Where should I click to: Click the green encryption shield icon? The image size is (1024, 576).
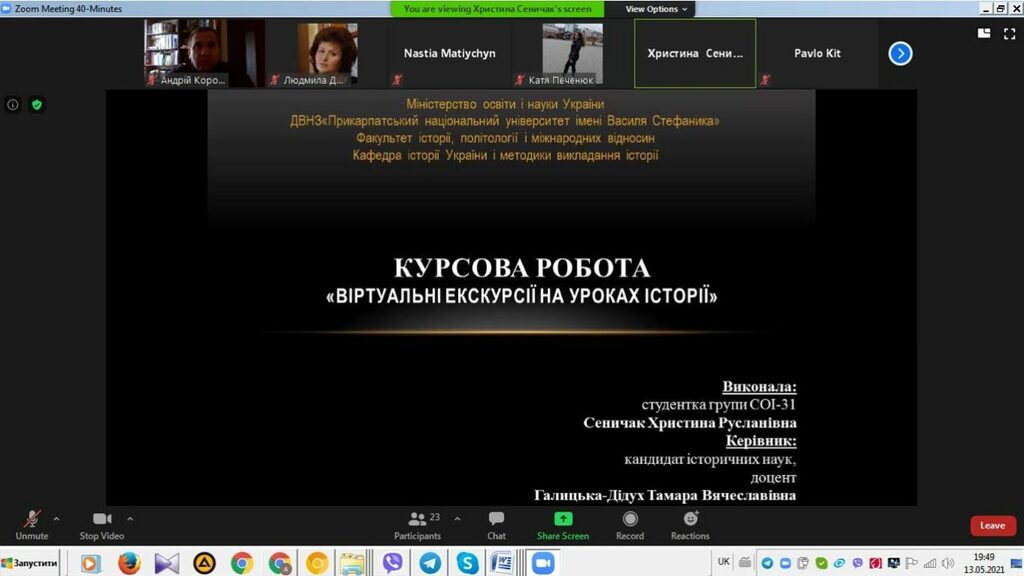point(37,104)
